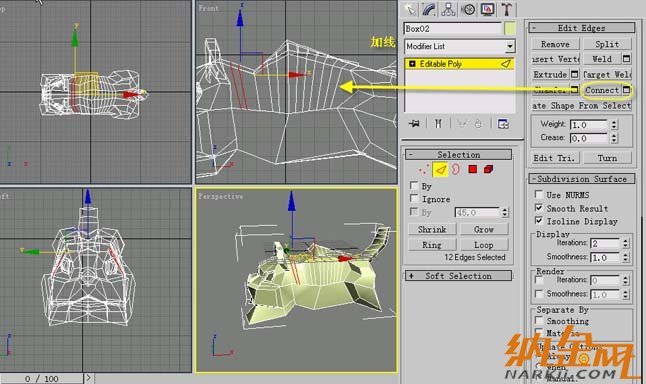Click Remove Modifier from the stack icon
The height and width of the screenshot is (384, 646).
[478, 123]
